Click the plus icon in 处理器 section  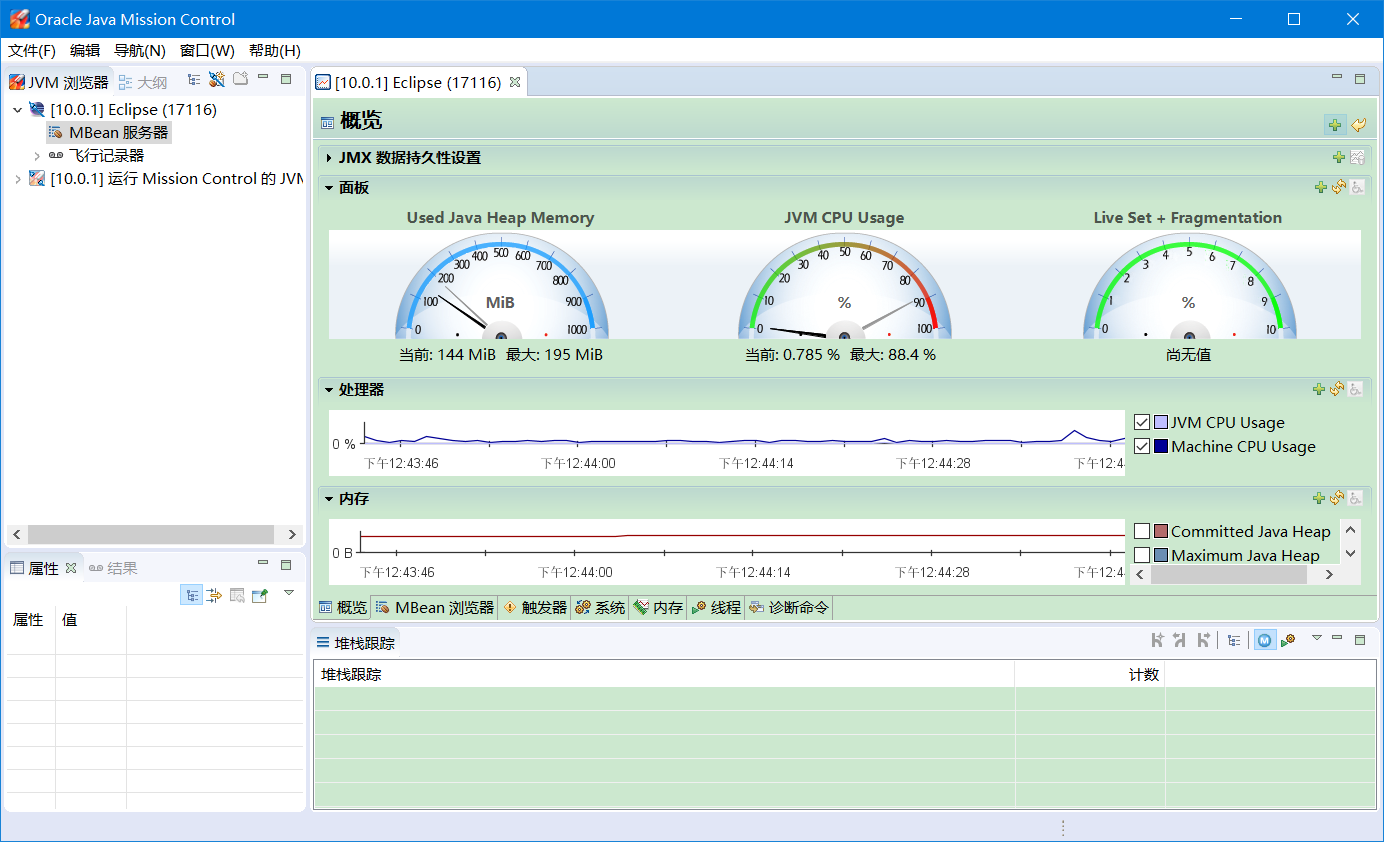1320,389
